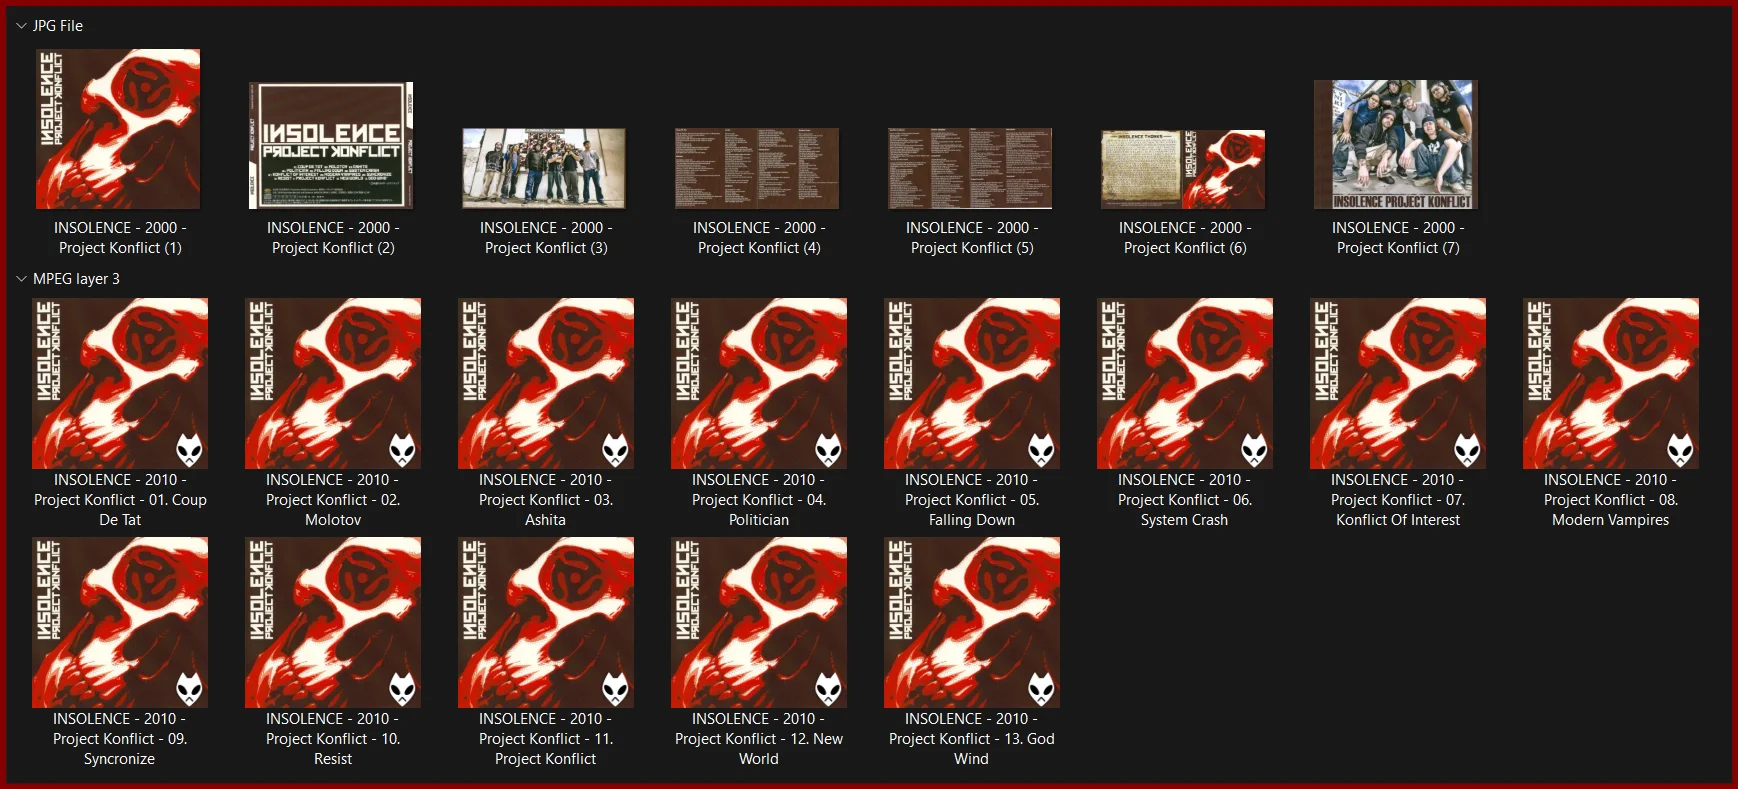The height and width of the screenshot is (789, 1738).
Task: Select 13. God Wind MP3 icon
Action: 972,622
